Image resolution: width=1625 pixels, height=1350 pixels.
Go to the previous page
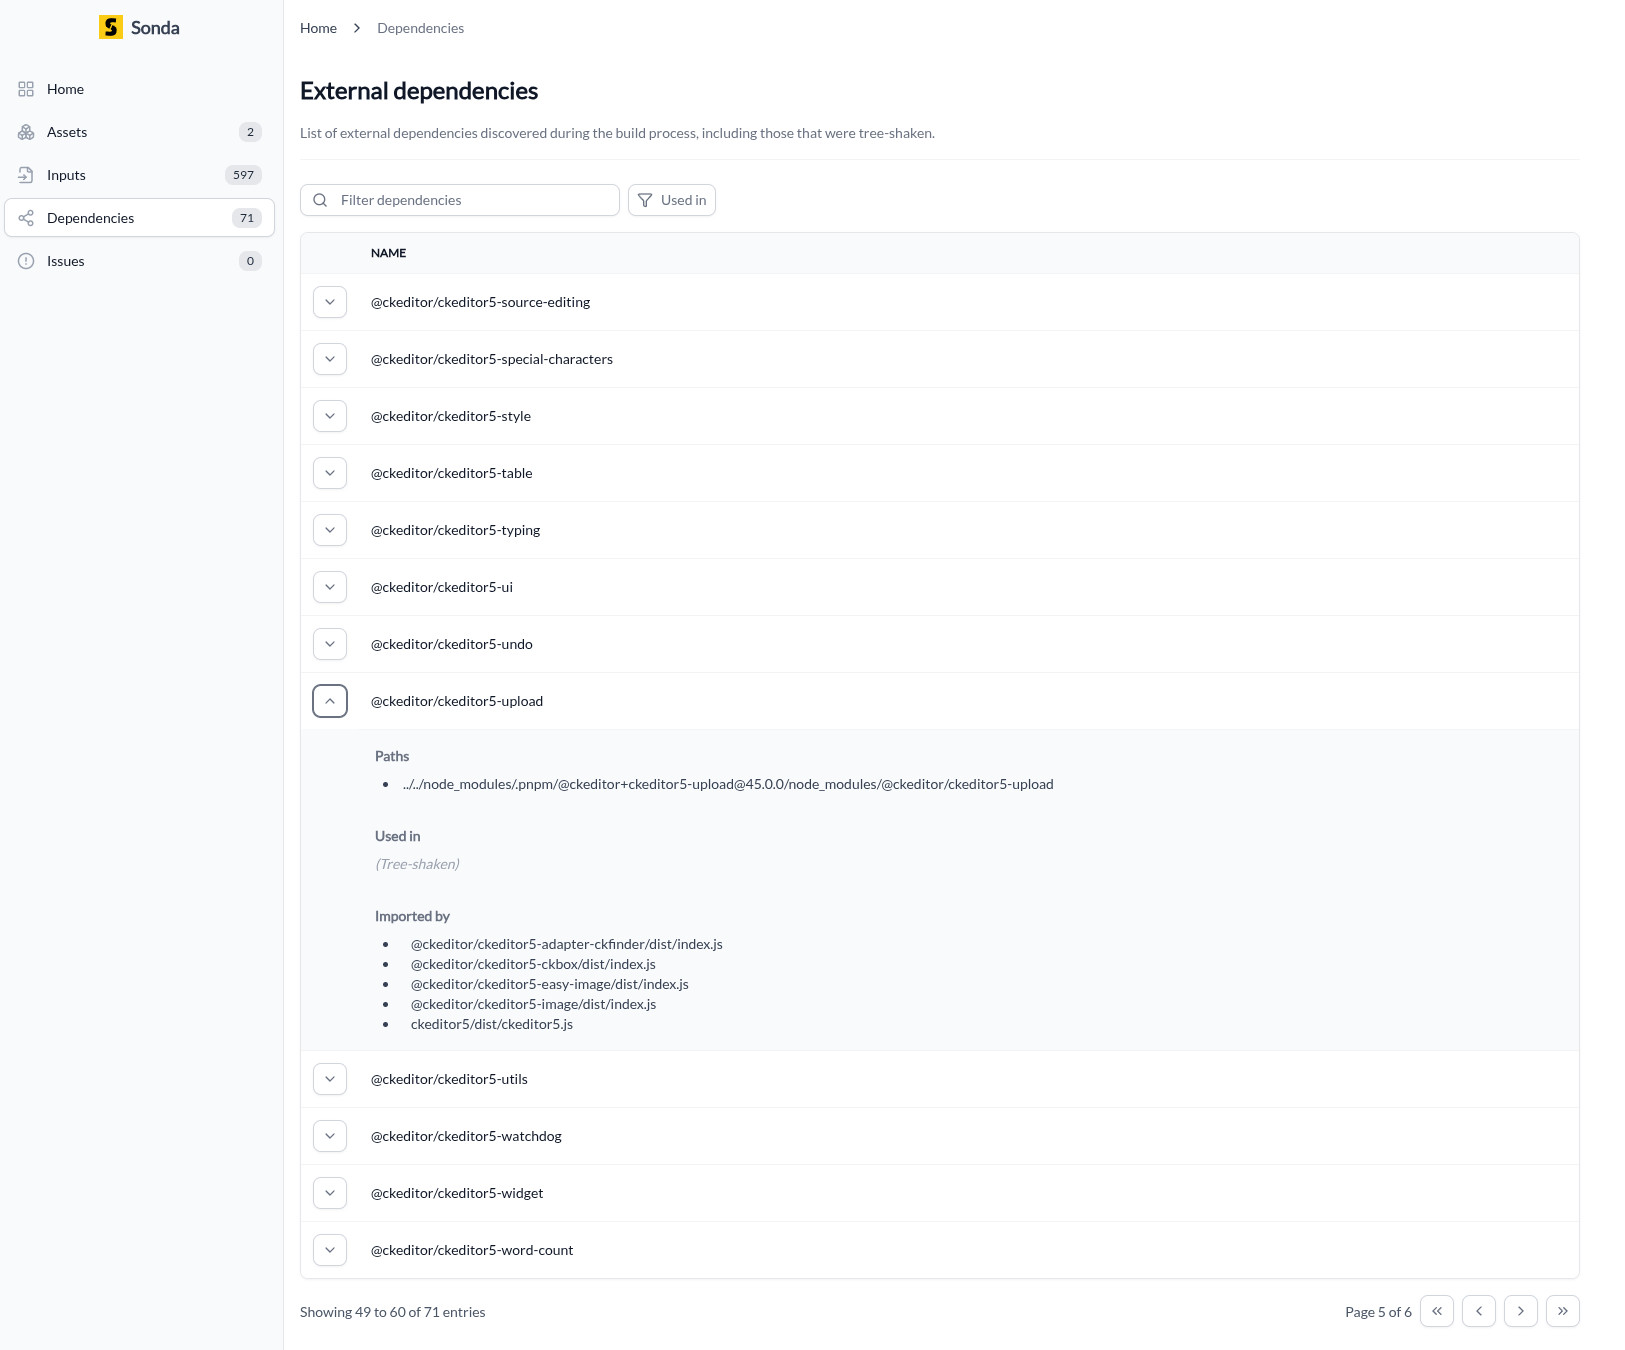pyautogui.click(x=1479, y=1311)
